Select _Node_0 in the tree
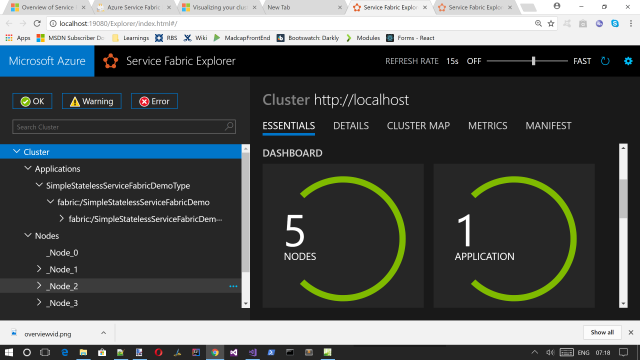 (x=62, y=253)
